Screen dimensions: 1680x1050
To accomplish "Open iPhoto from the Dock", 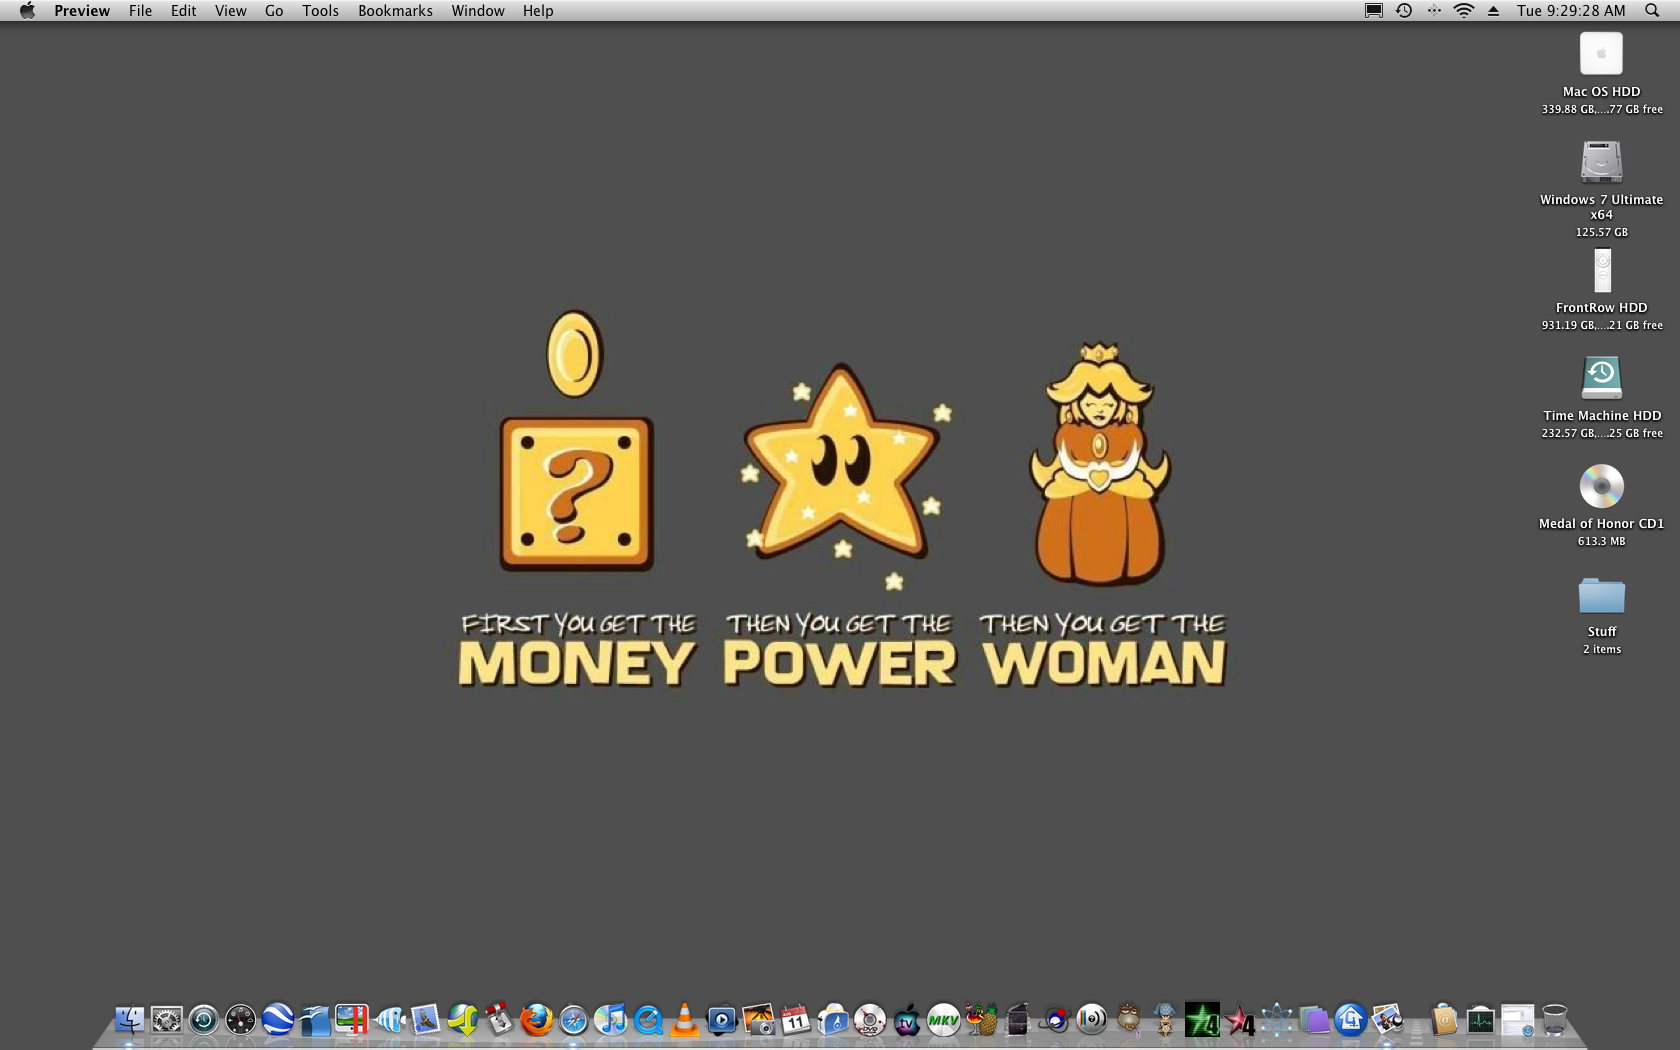I will [758, 1020].
